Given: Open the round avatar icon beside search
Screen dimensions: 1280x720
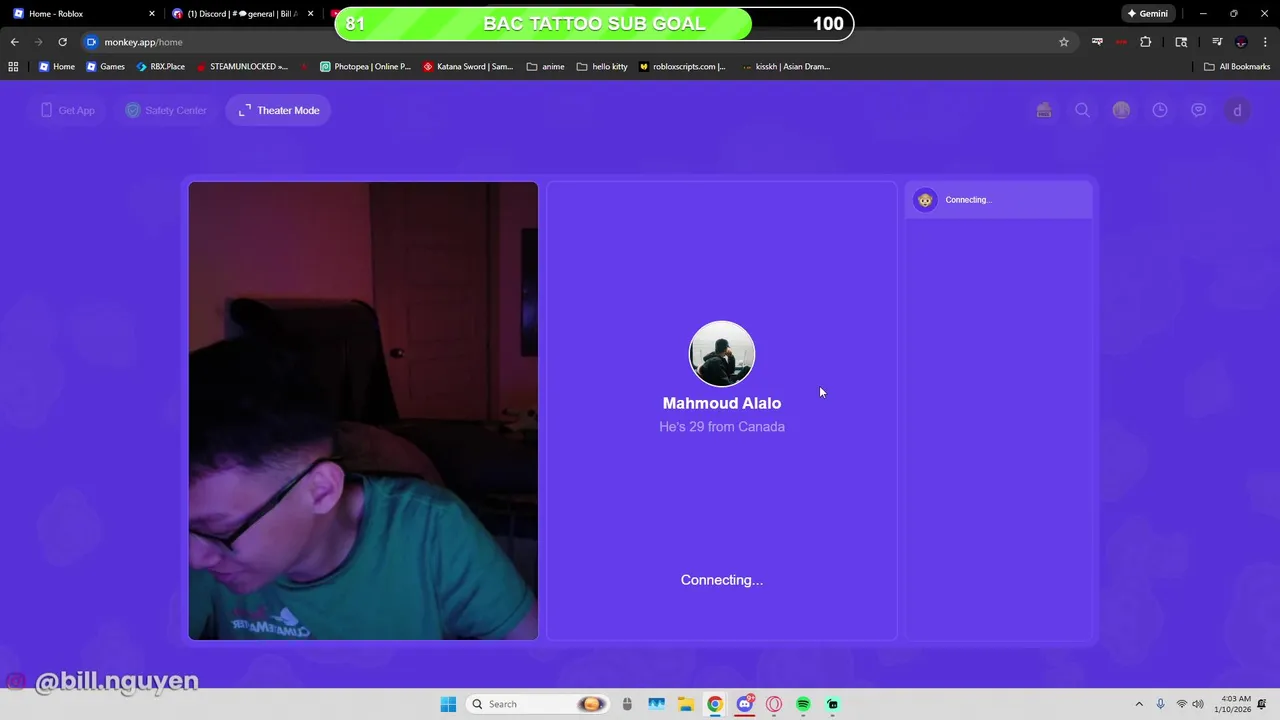Looking at the screenshot, I should click(x=1121, y=110).
